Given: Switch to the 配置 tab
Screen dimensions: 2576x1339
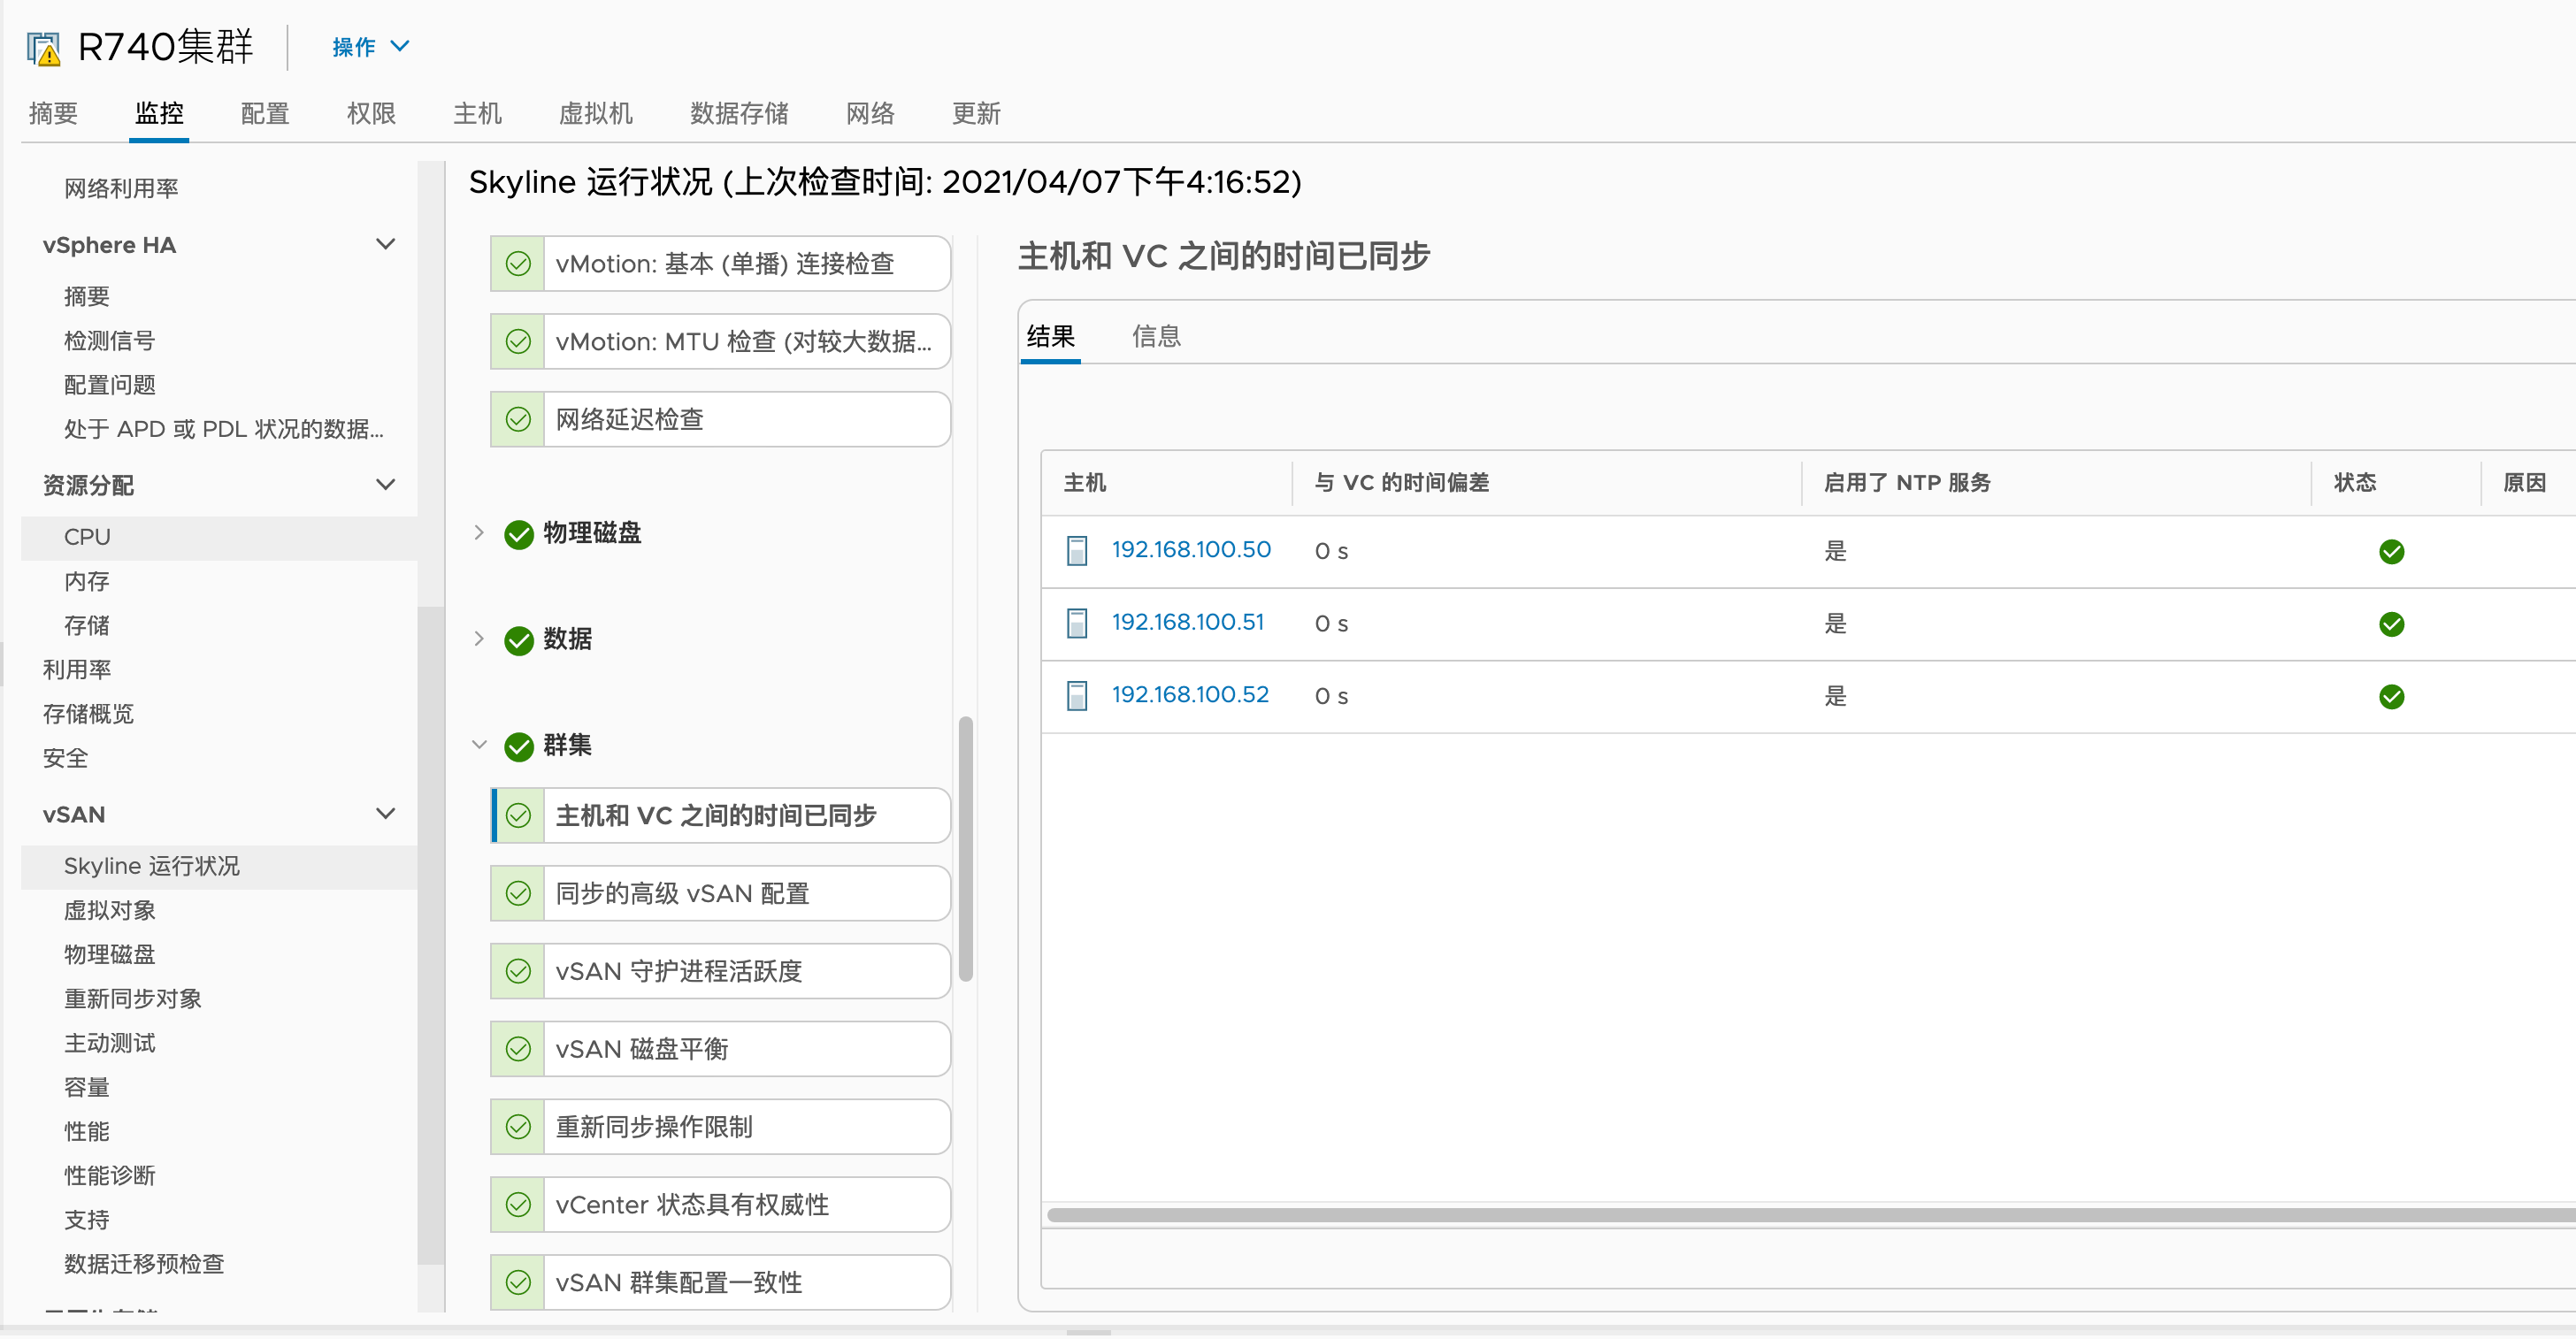Looking at the screenshot, I should pyautogui.click(x=264, y=113).
